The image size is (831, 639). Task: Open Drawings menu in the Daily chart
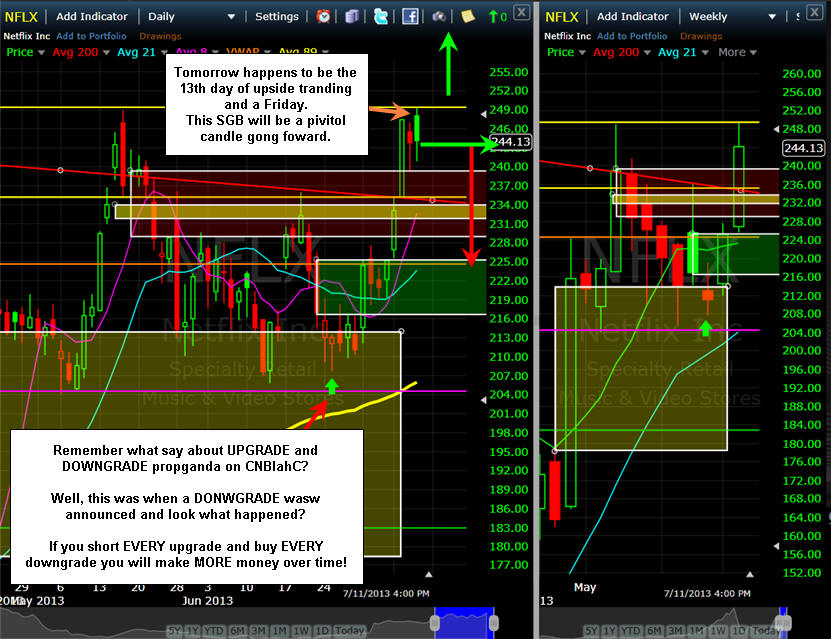pyautogui.click(x=160, y=36)
